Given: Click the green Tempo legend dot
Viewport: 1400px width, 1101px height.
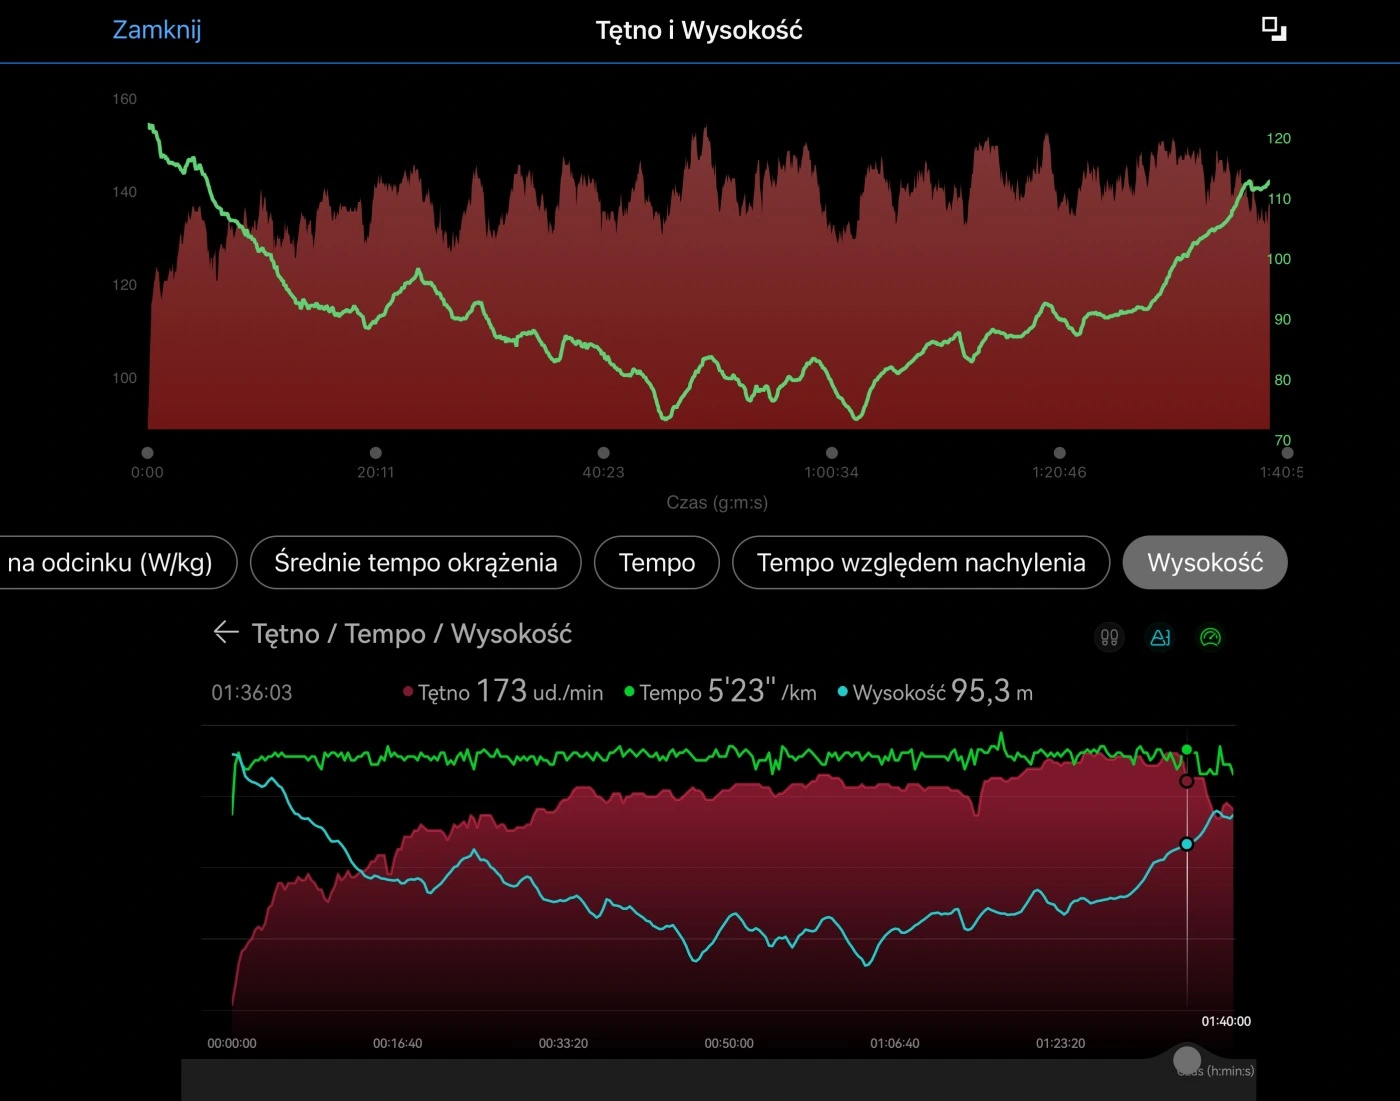Looking at the screenshot, I should point(629,692).
